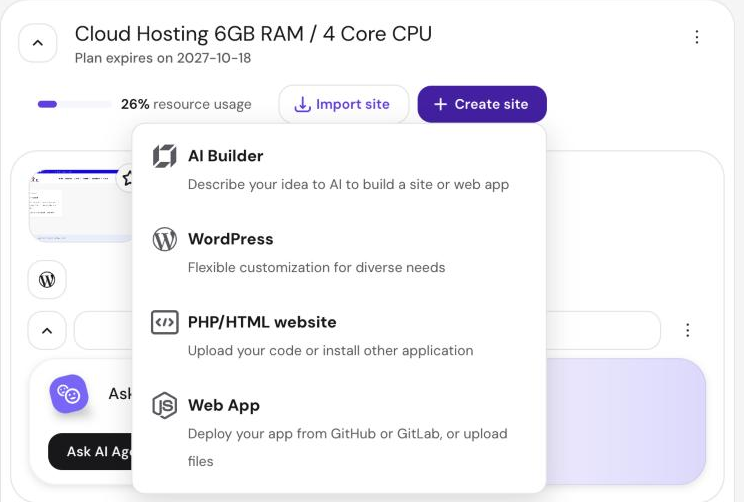
Task: Click the Cloud Hosting 6GB RAM title
Action: [x=253, y=34]
